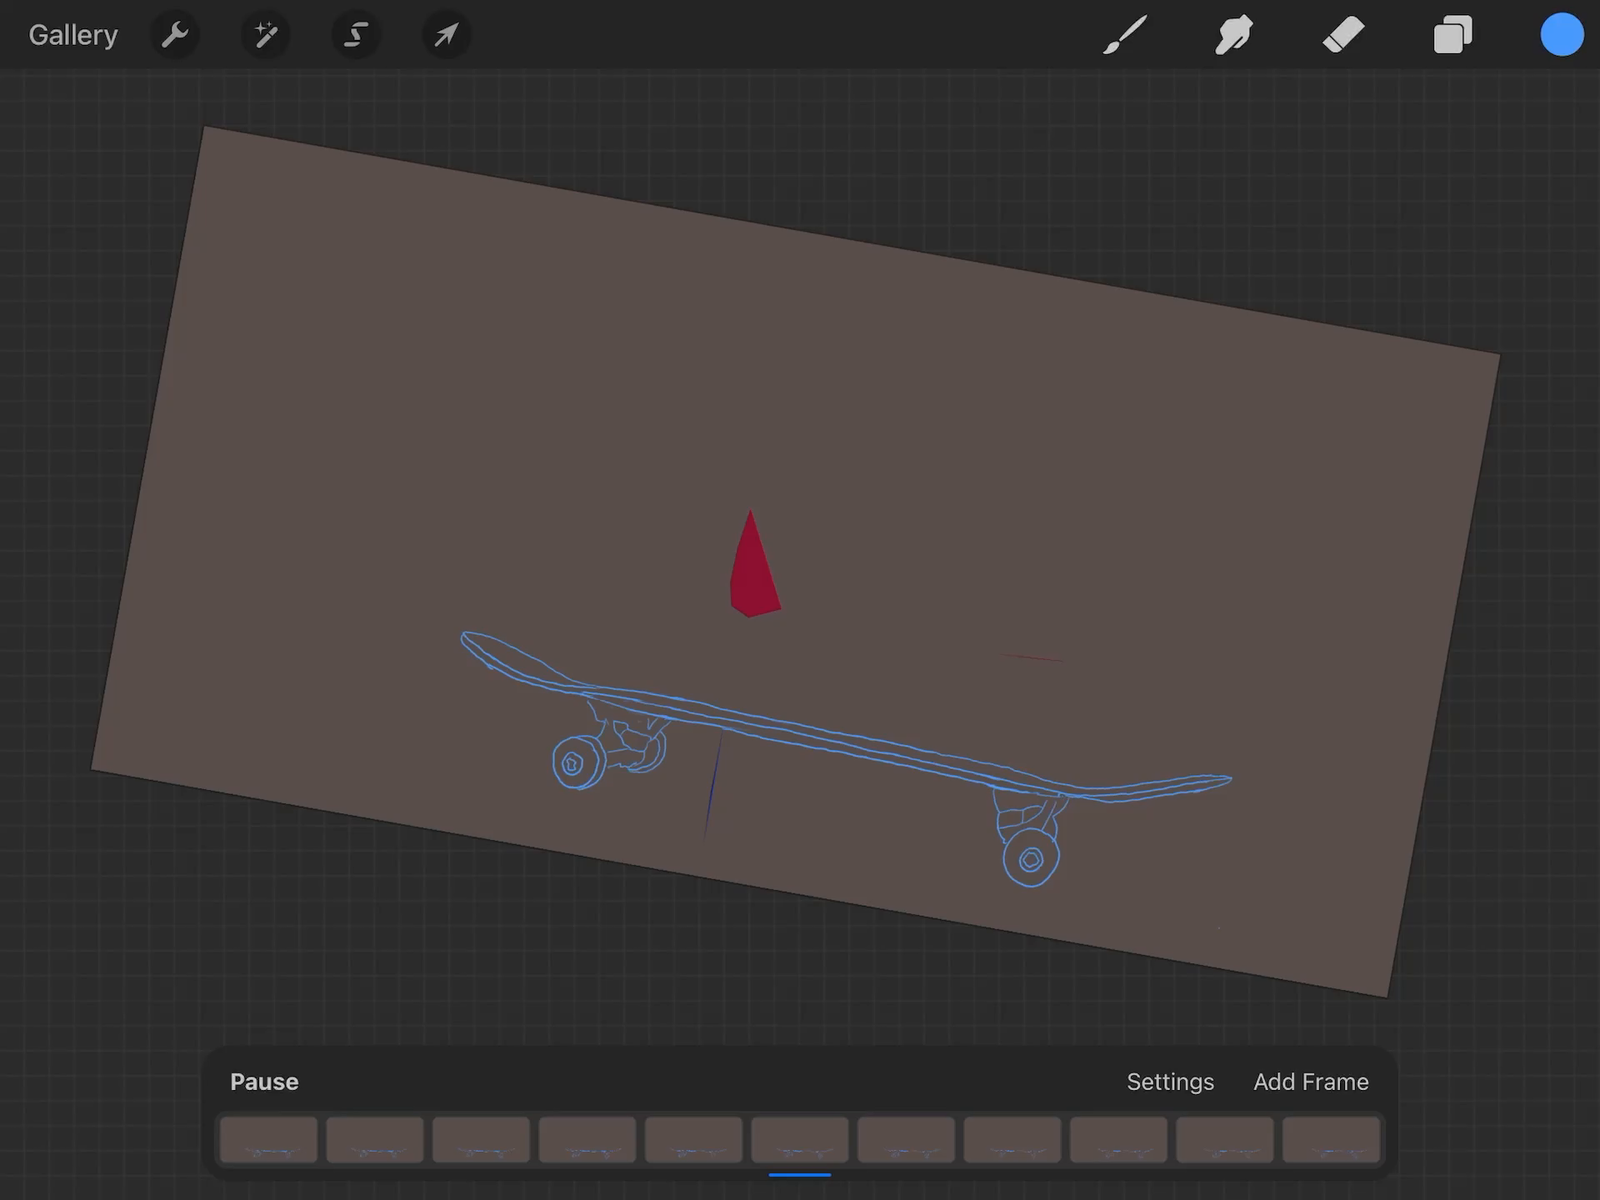Viewport: 1600px width, 1200px height.
Task: Pause the animation playback
Action: pyautogui.click(x=263, y=1081)
